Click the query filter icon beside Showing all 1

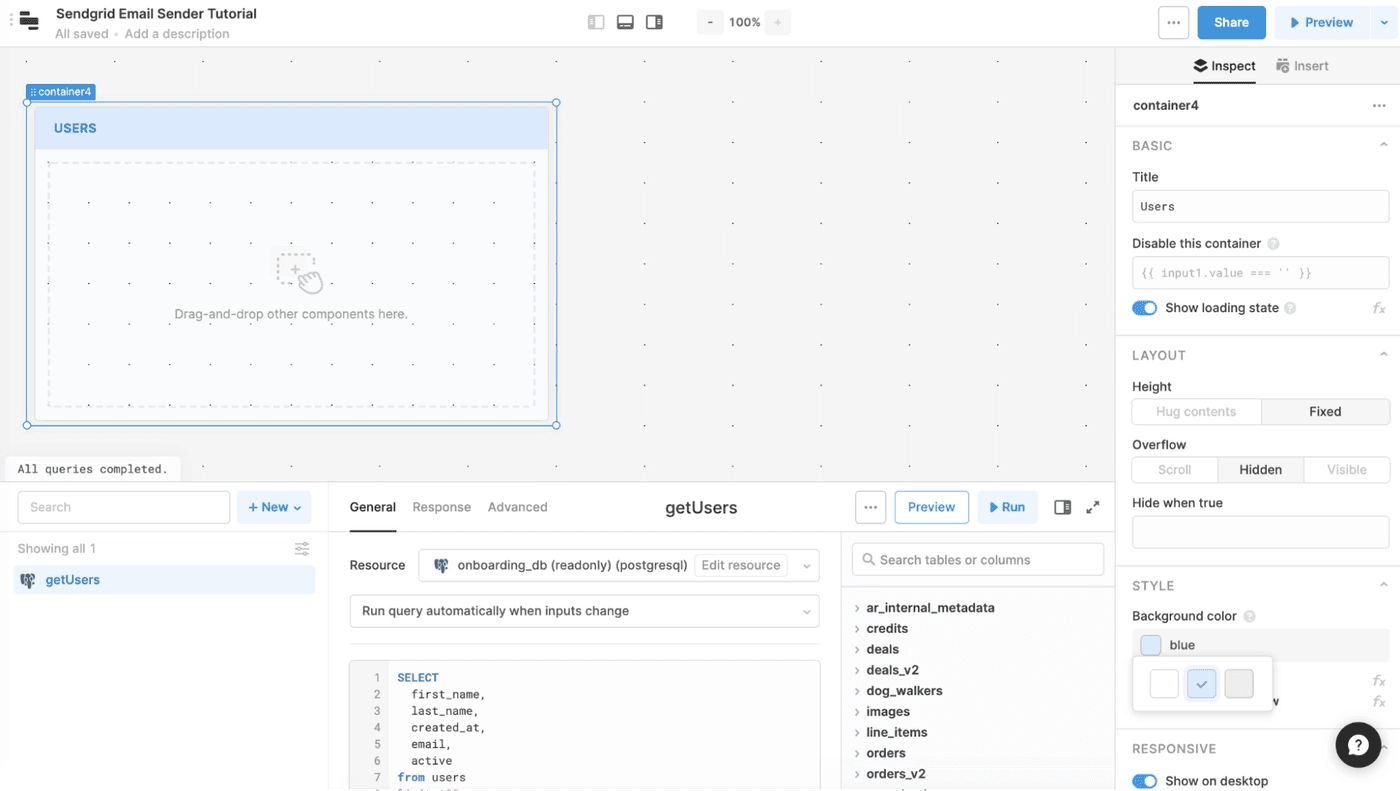click(x=302, y=548)
